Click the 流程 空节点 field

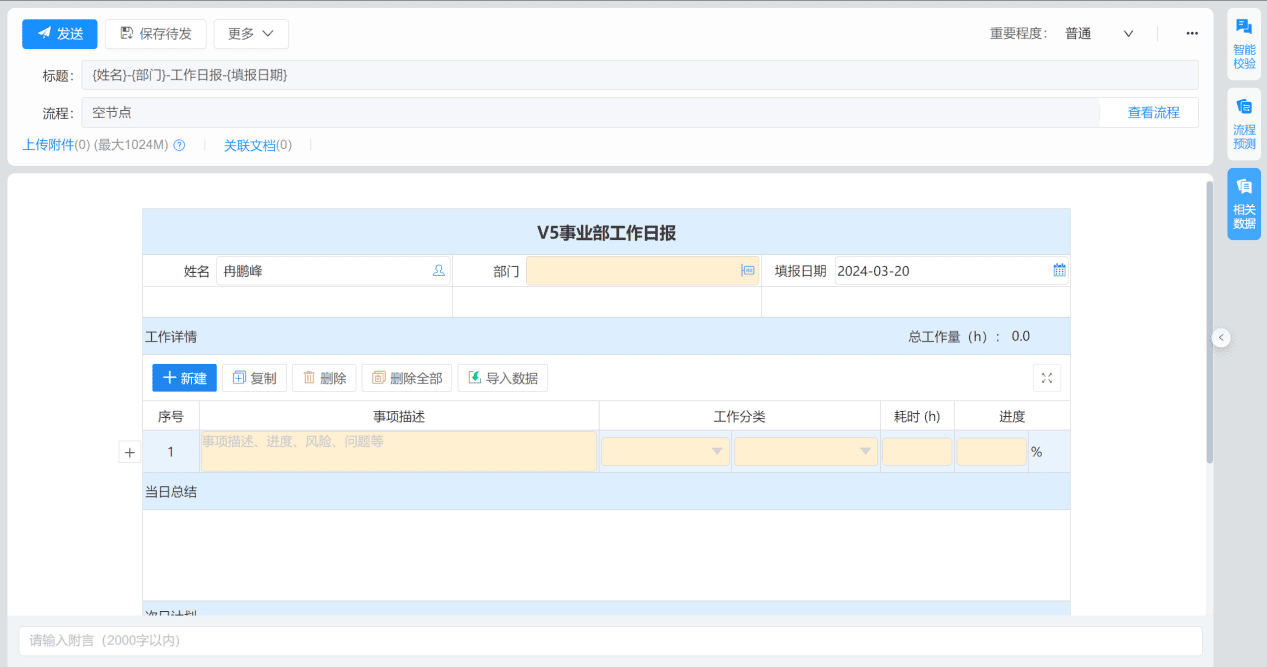pos(590,113)
